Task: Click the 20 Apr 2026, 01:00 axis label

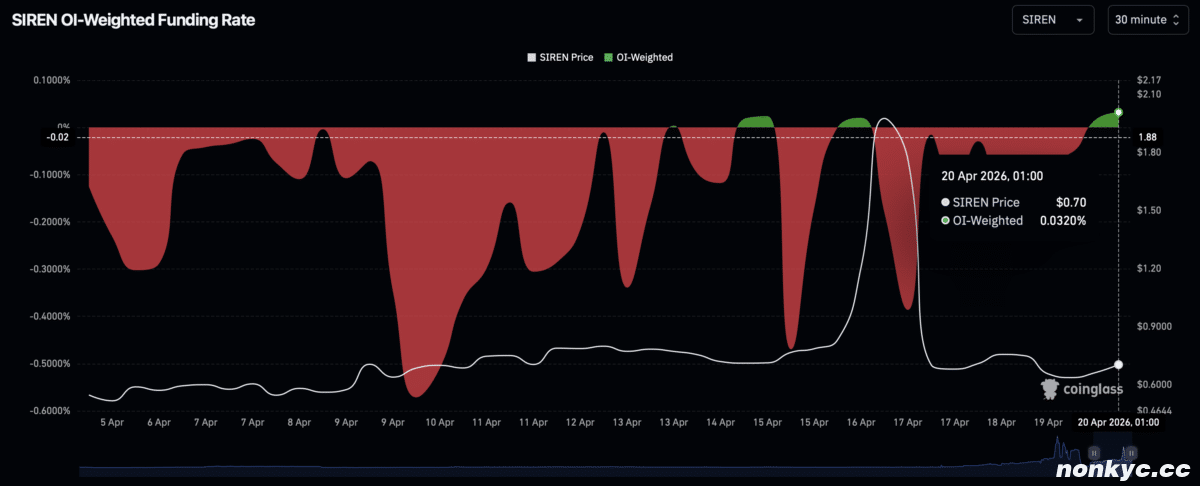Action: 1118,423
